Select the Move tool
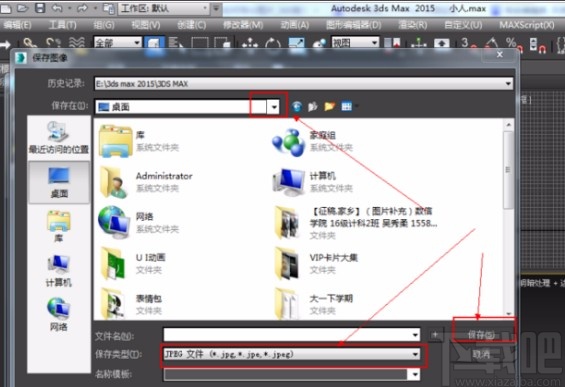This screenshot has width=565, height=387. [250, 44]
